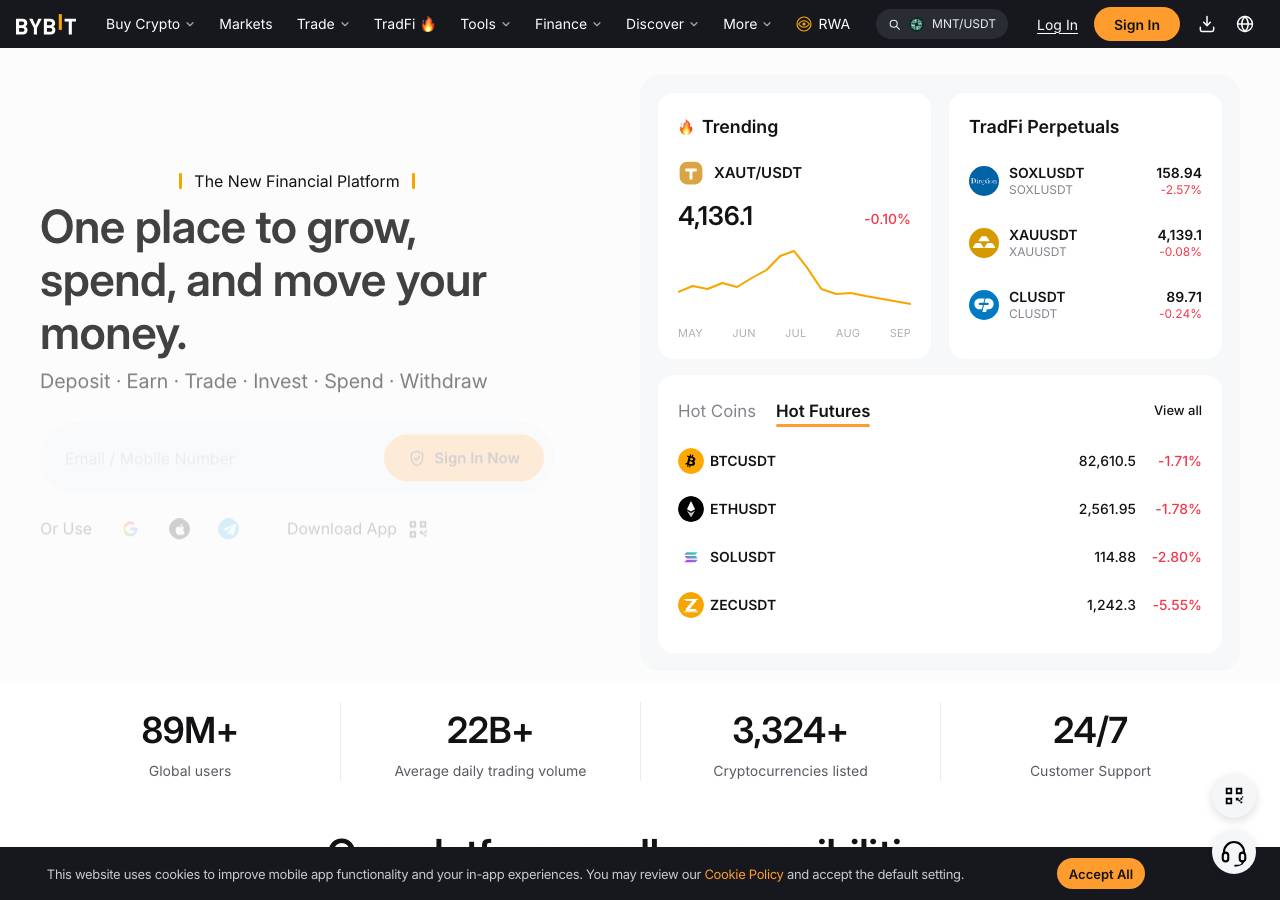
Task: Click the Bybit logo
Action: click(x=46, y=24)
